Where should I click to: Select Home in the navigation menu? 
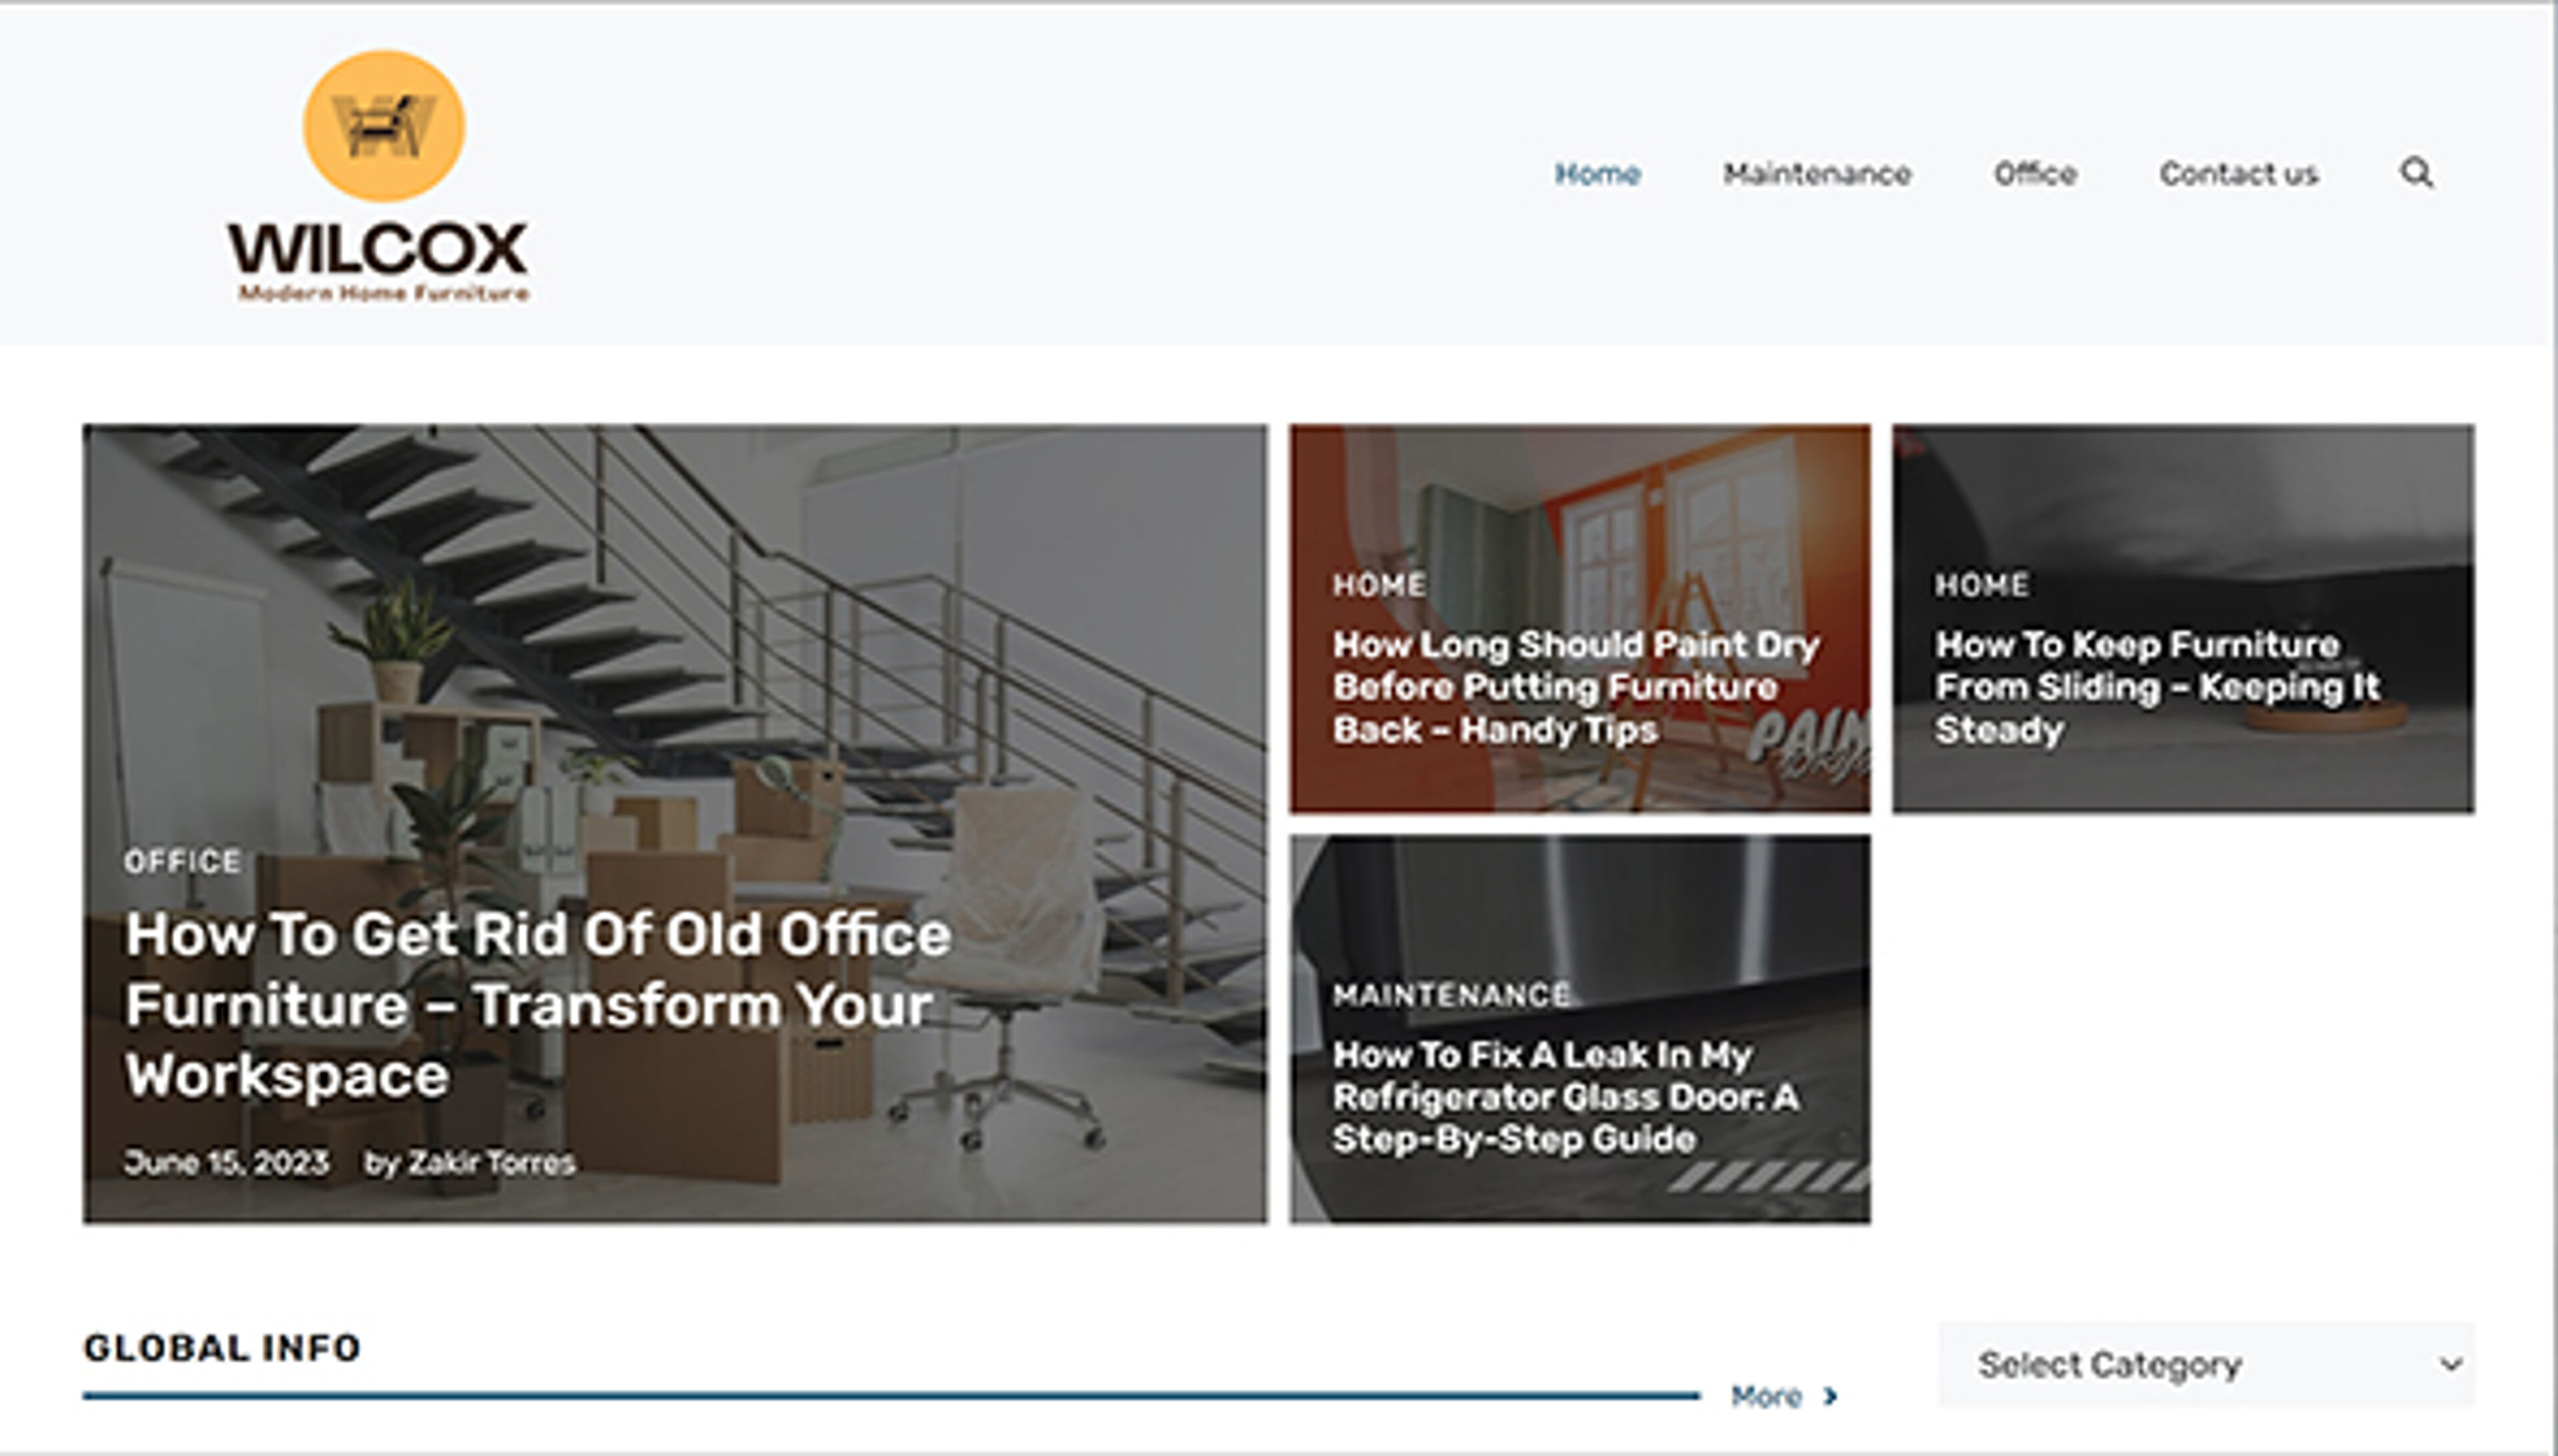coord(1597,173)
